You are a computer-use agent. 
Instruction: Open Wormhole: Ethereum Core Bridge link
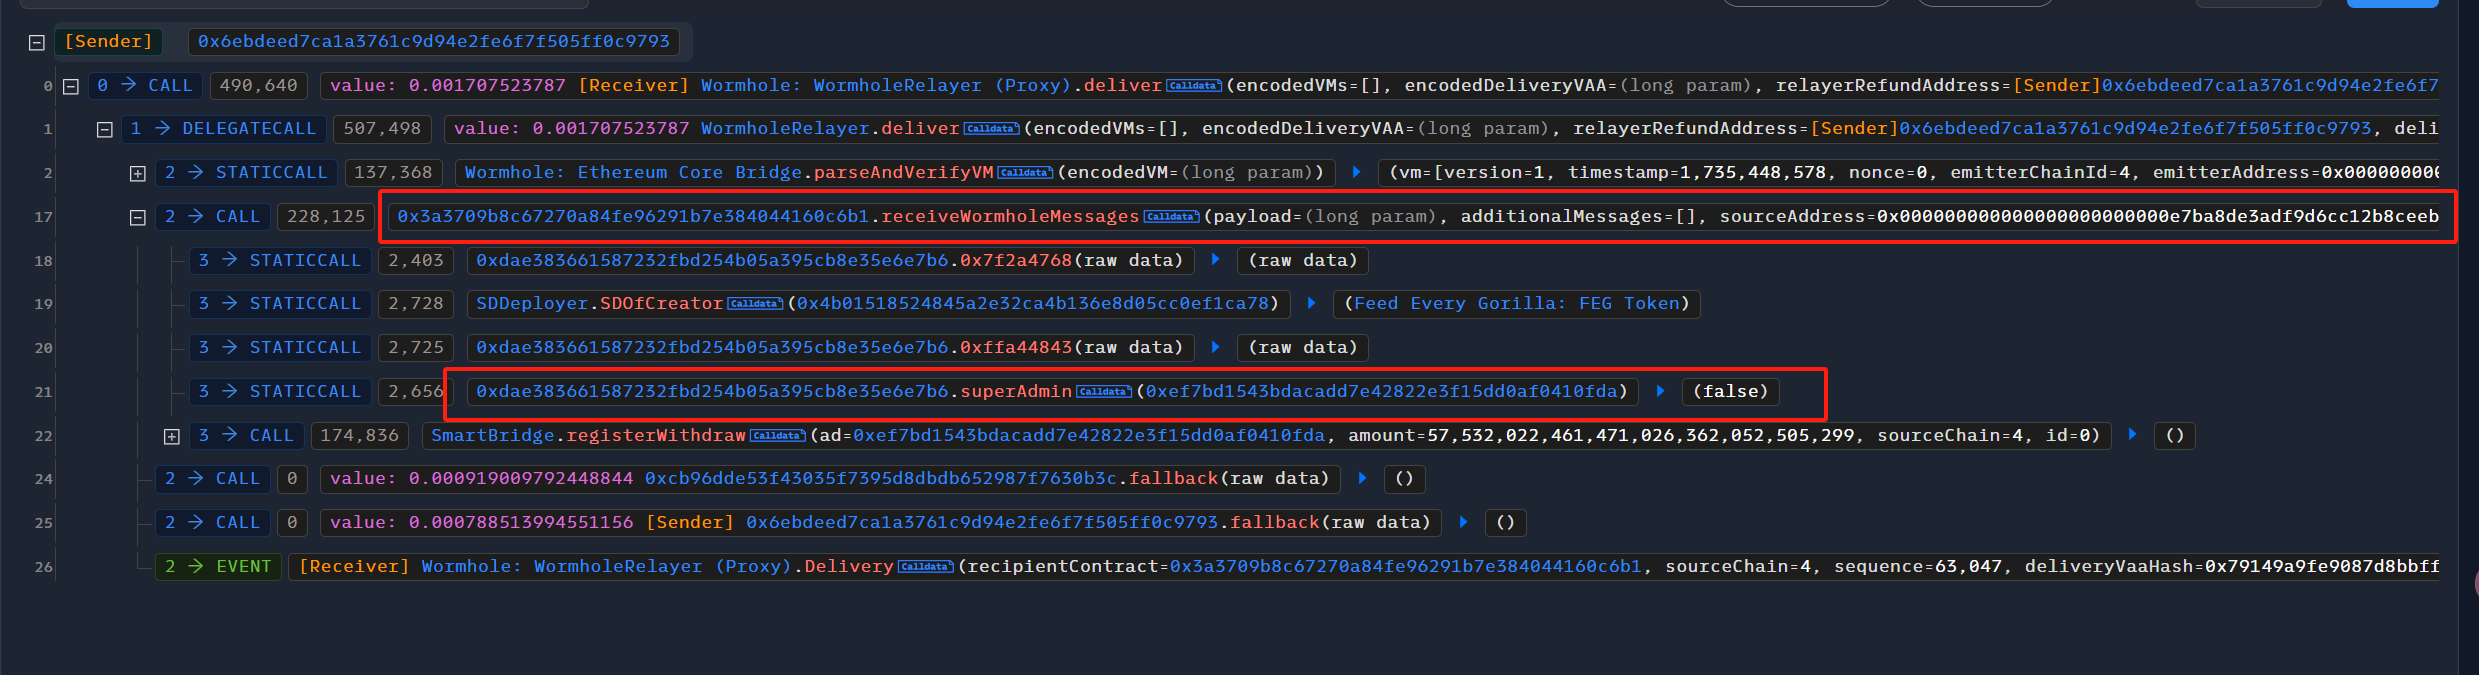pos(633,173)
